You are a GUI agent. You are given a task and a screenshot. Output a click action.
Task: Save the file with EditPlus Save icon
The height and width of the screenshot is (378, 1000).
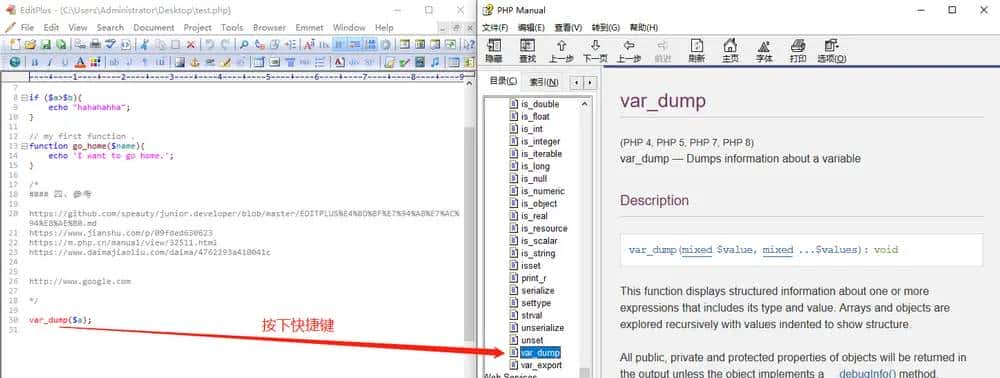[x=46, y=44]
